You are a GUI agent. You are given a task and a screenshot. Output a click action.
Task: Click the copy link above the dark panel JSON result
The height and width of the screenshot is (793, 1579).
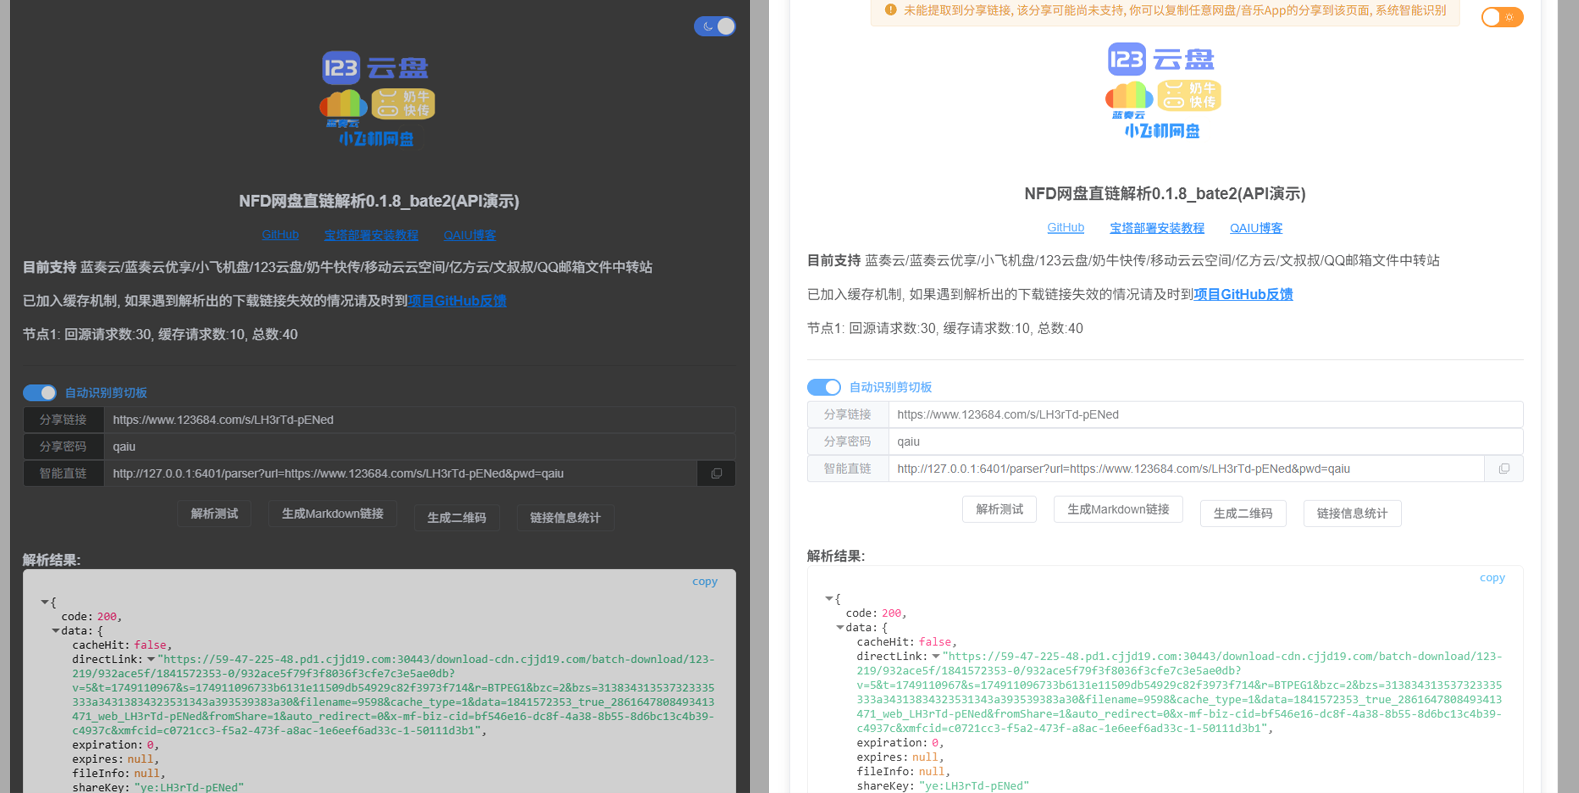point(704,581)
